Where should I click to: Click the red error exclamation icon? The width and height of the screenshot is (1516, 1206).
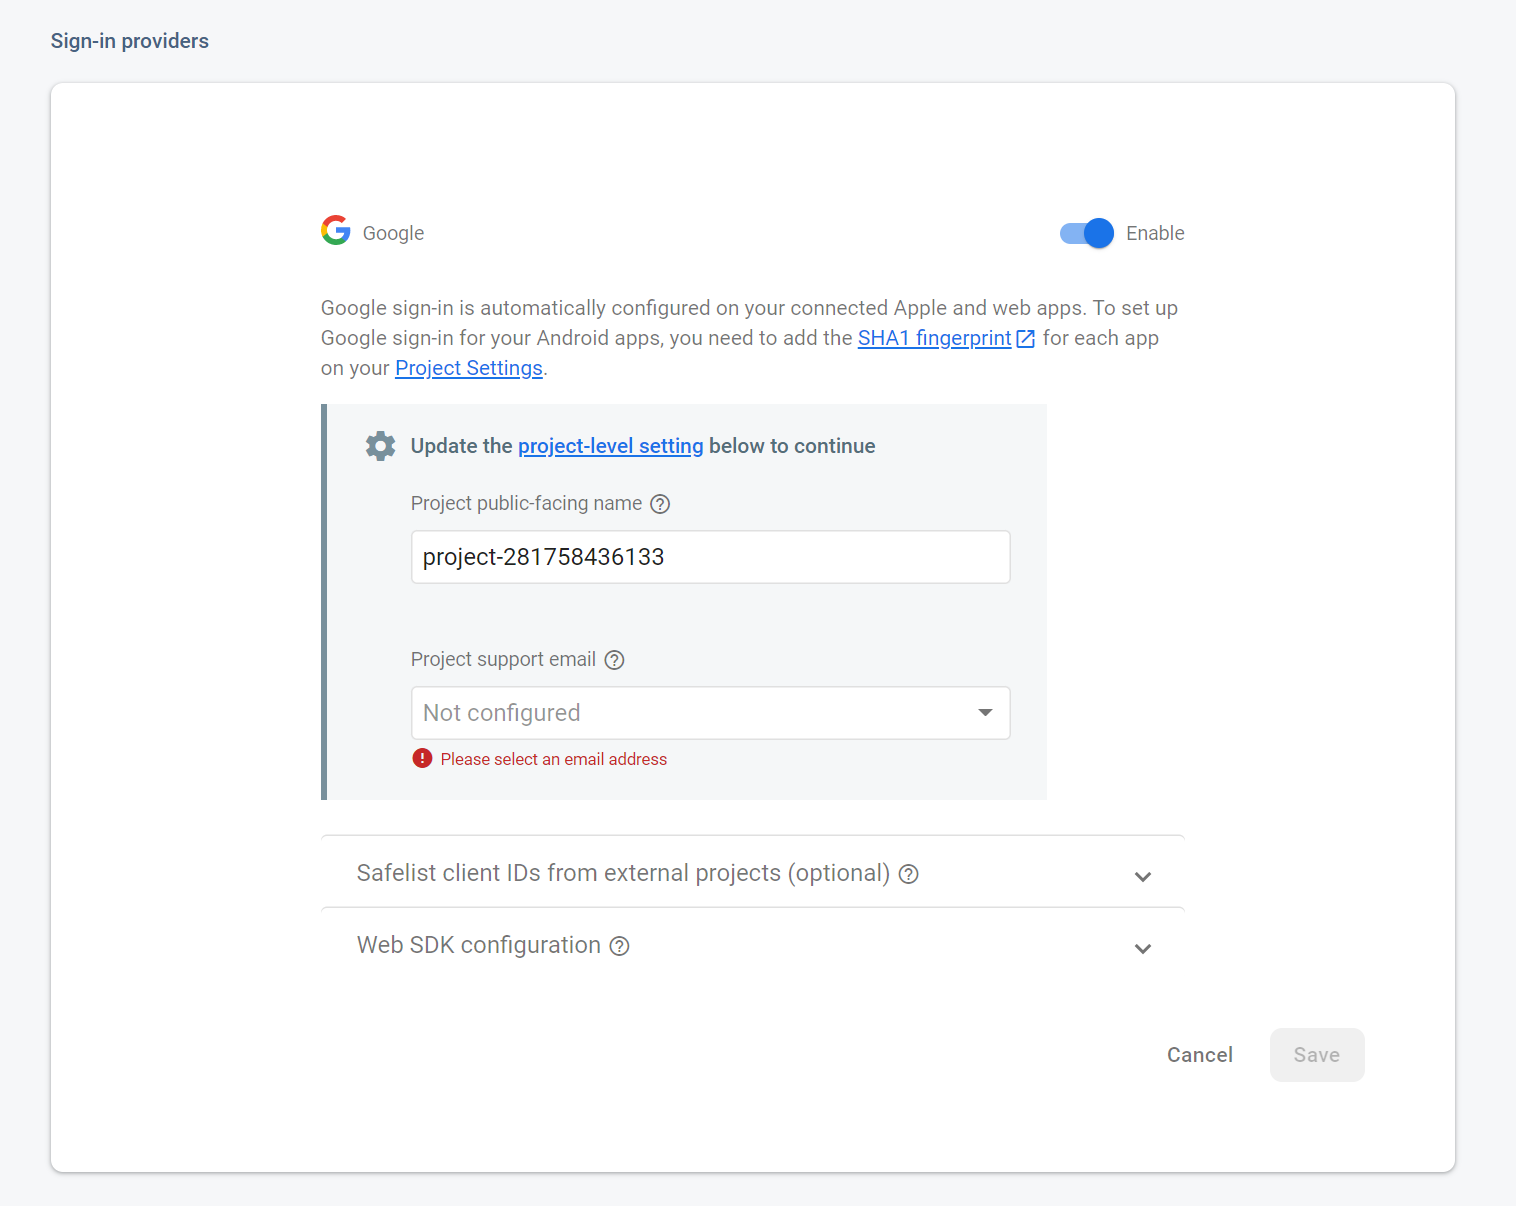(423, 758)
